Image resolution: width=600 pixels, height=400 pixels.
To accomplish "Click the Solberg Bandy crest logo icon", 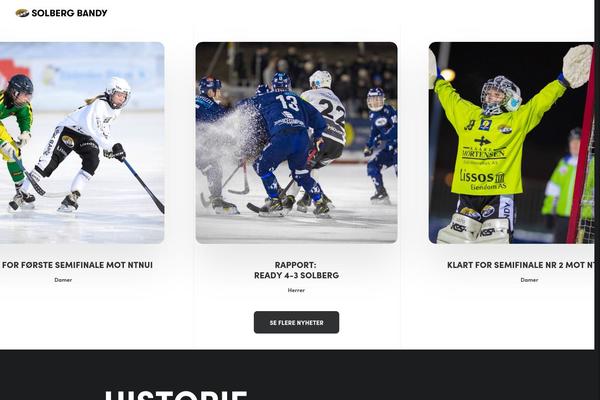I will [22, 13].
